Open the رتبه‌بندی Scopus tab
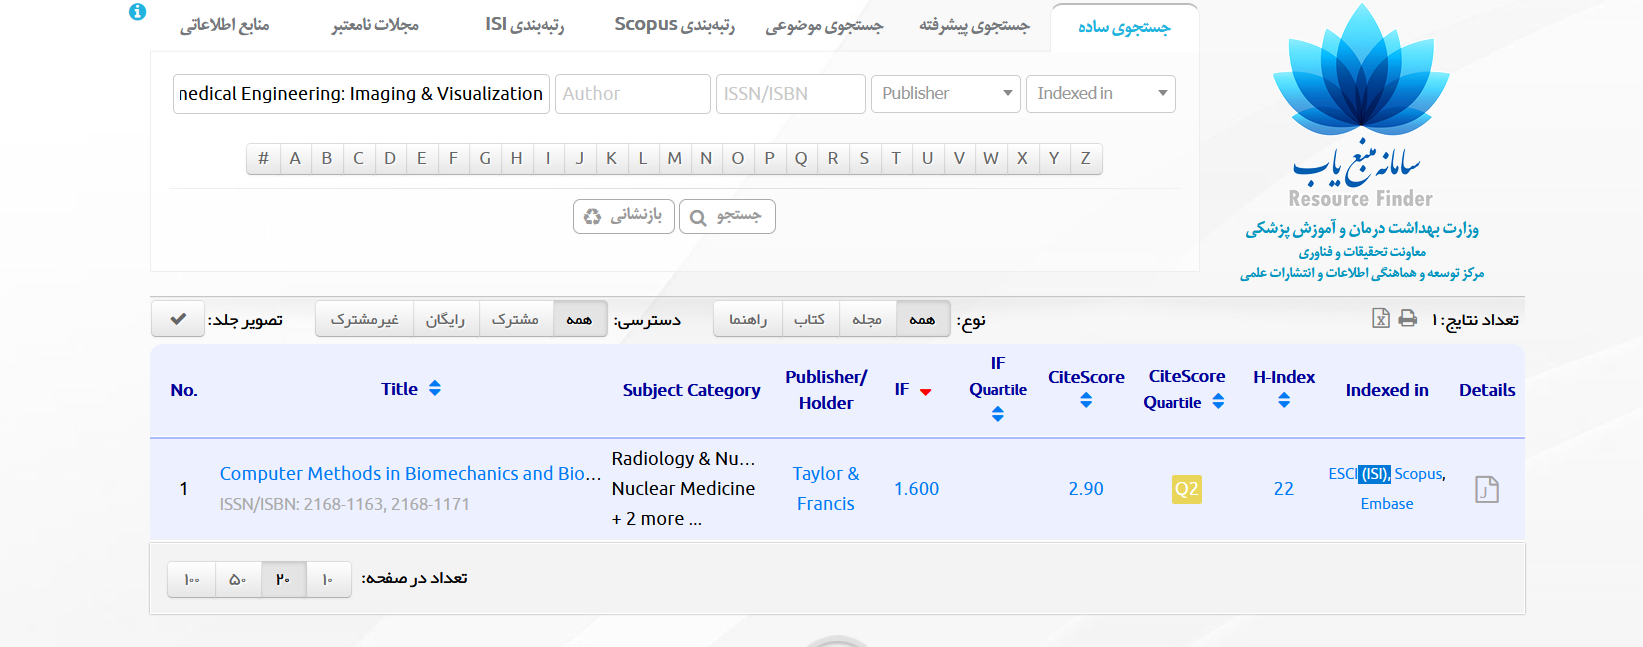1643x647 pixels. point(674,25)
